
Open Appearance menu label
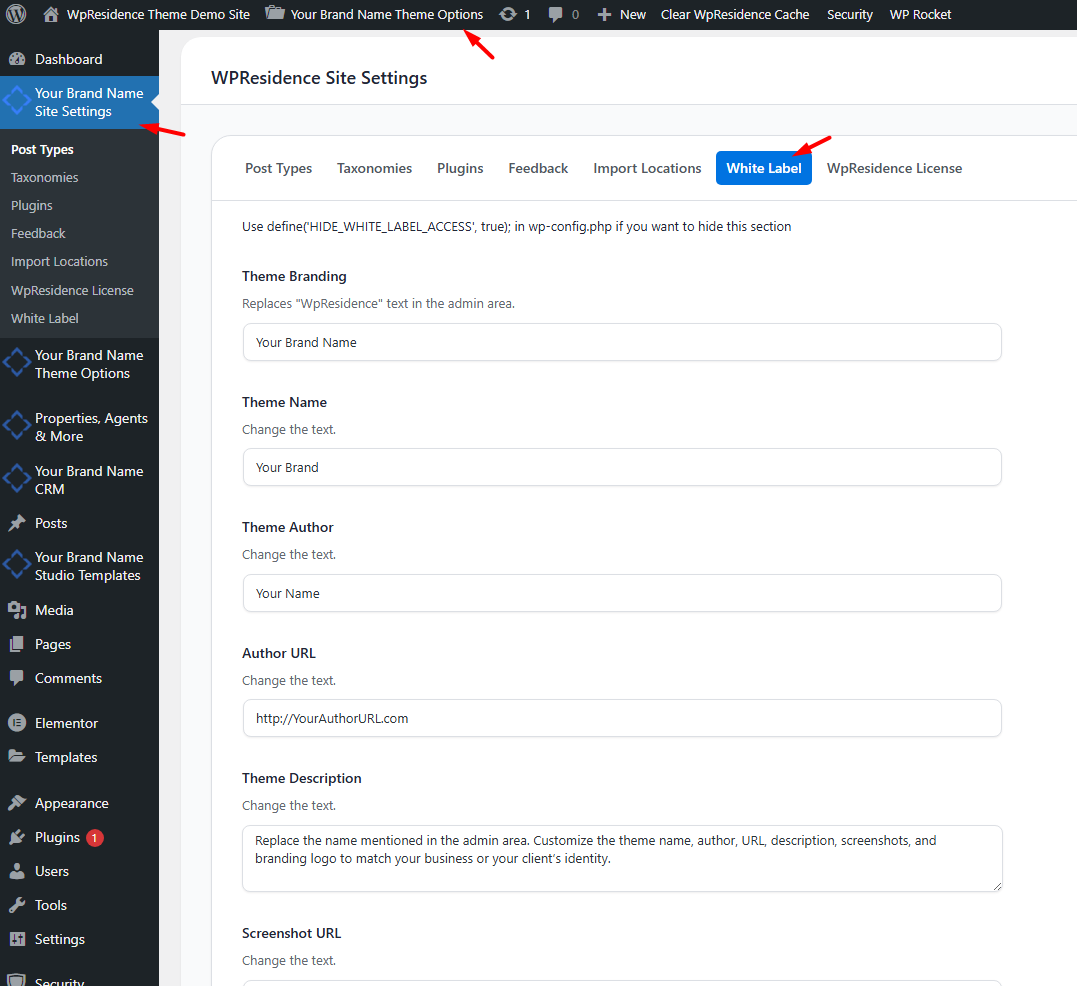coord(72,803)
